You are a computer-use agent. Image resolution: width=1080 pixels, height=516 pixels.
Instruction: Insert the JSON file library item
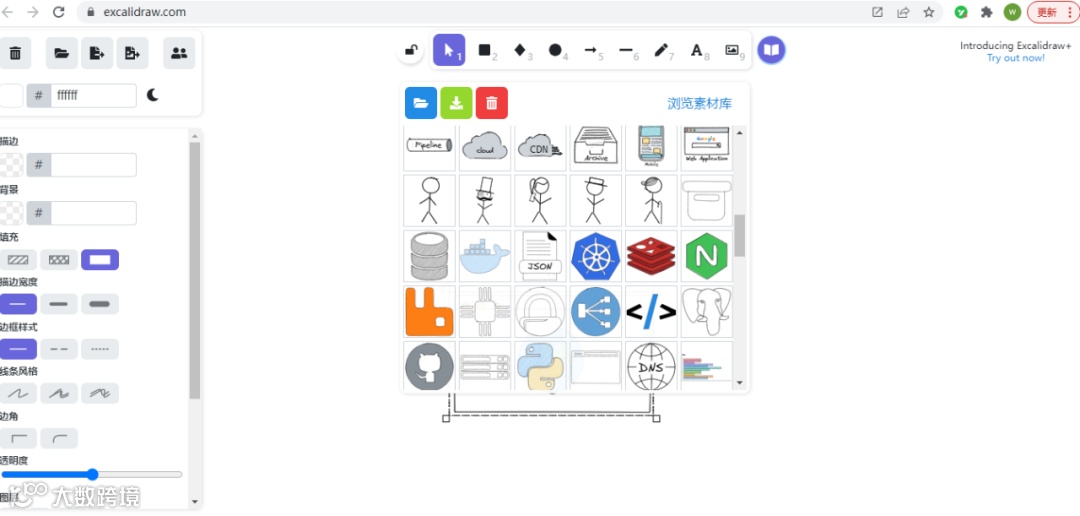[540, 256]
